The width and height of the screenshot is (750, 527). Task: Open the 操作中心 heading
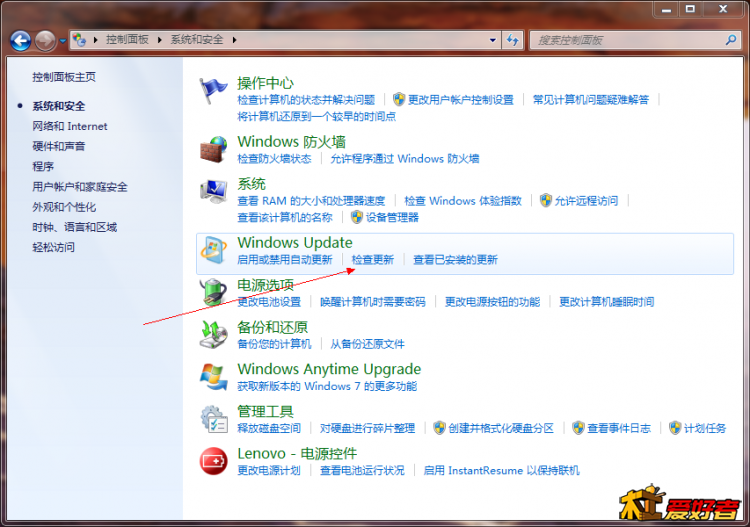click(x=265, y=83)
